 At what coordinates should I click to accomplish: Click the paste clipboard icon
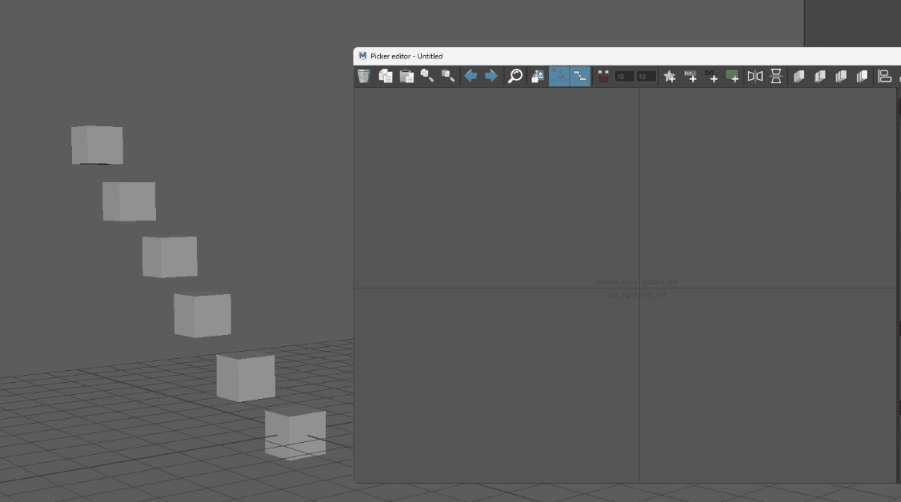pos(407,76)
